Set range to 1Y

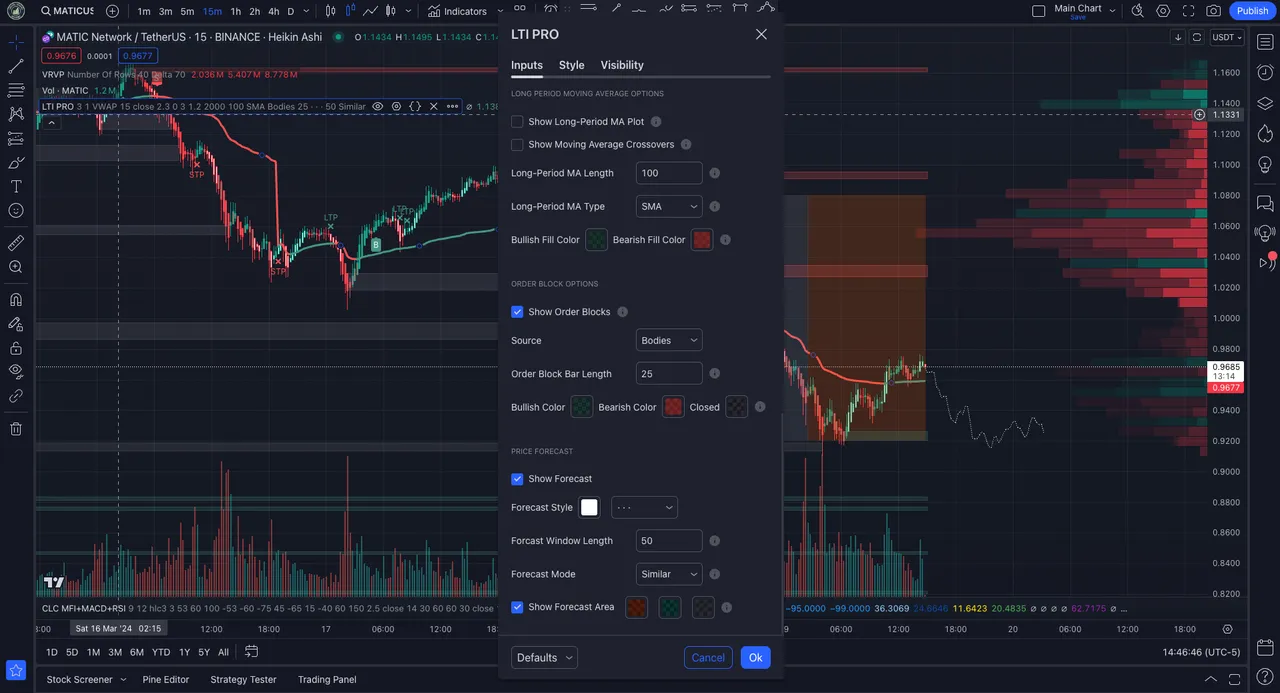click(x=184, y=652)
